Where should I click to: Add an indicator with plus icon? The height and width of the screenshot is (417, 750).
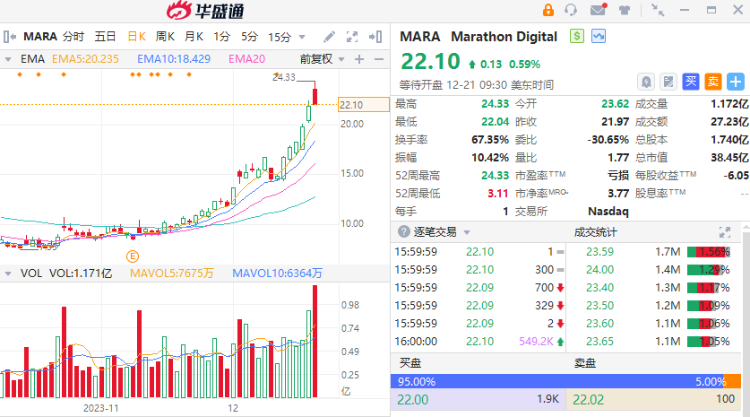tap(359, 59)
